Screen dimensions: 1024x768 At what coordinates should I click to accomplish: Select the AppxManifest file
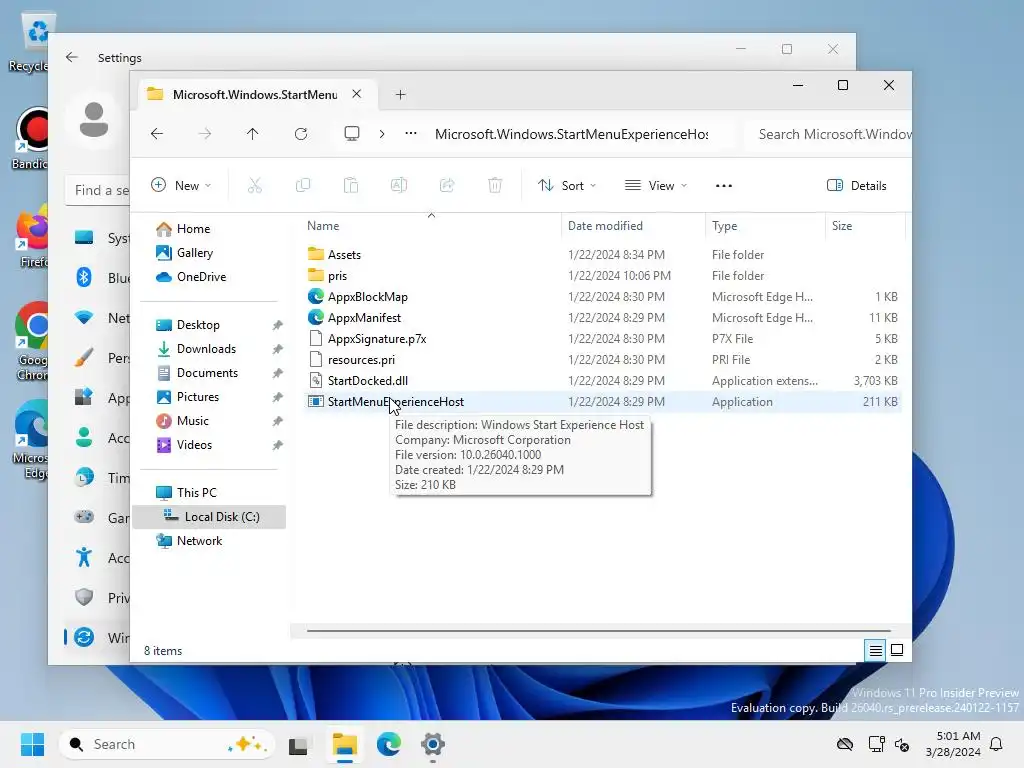tap(364, 317)
